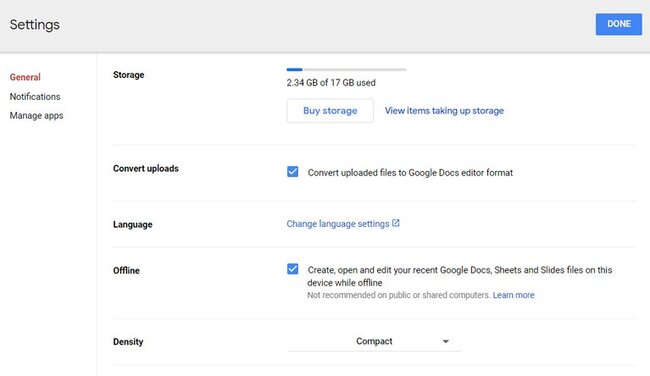Click the Buy storage button

[330, 111]
